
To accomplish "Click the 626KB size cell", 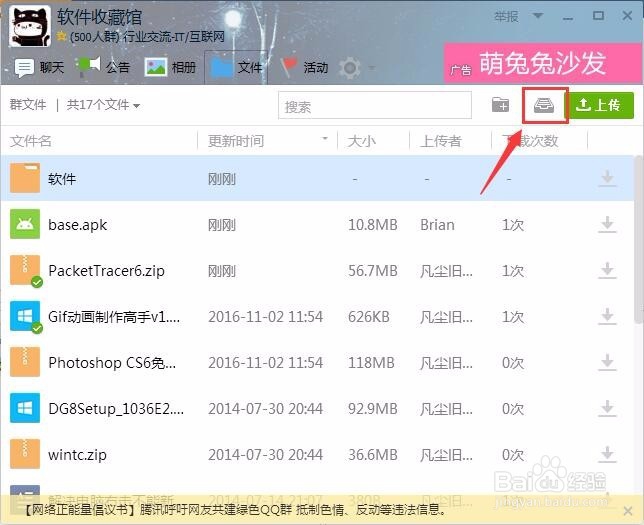I will [x=368, y=317].
